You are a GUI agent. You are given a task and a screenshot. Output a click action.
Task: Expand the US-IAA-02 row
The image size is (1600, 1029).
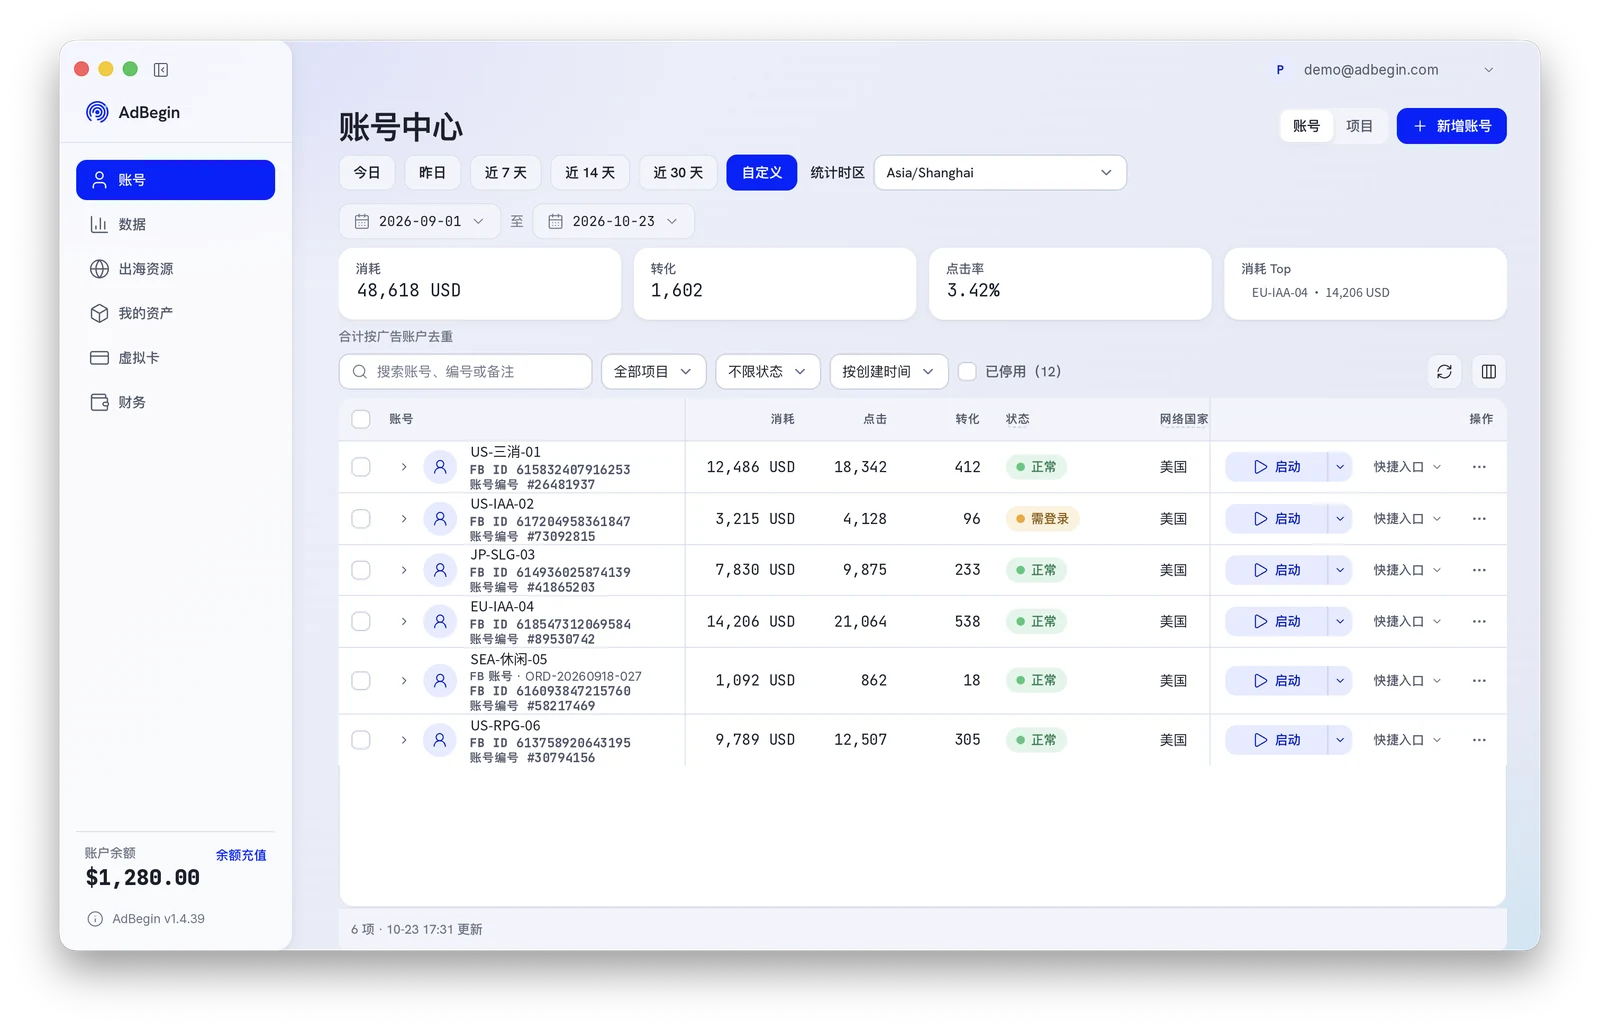coord(404,519)
